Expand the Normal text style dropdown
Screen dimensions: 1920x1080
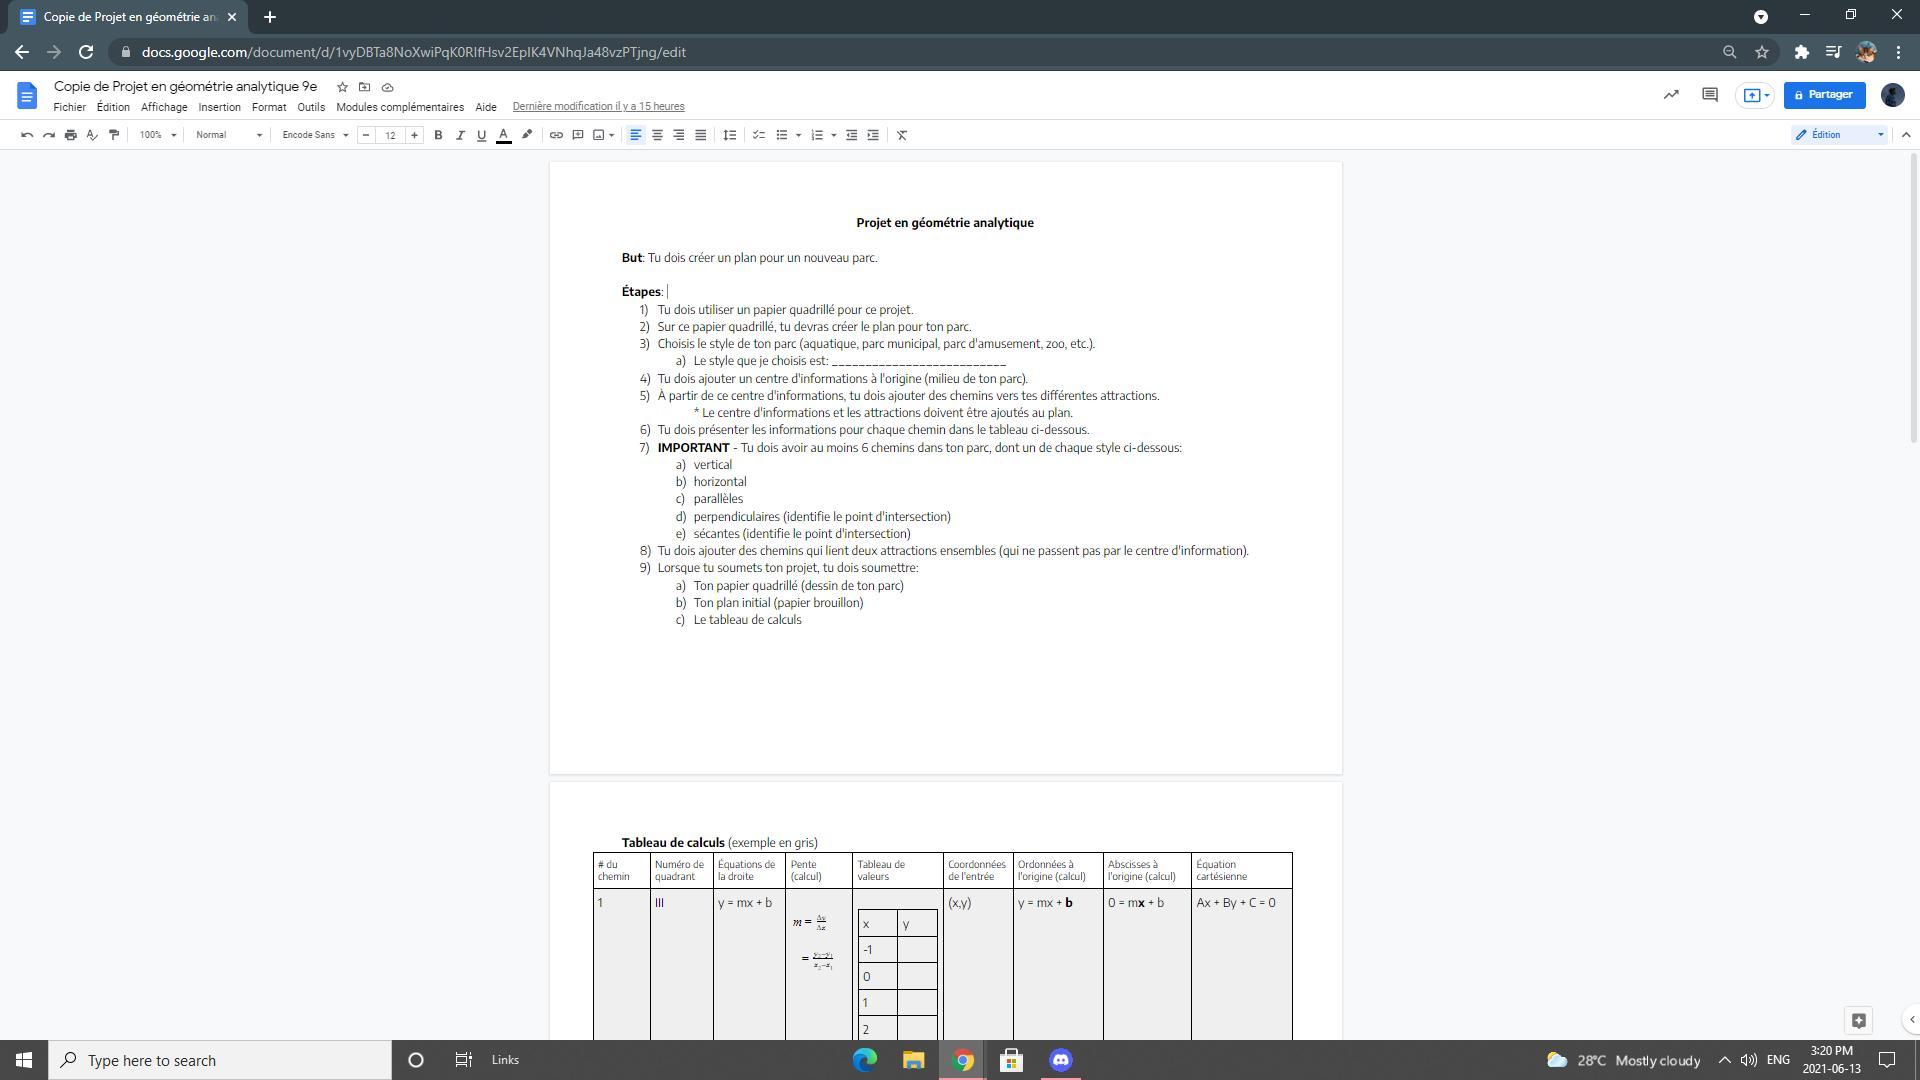pyautogui.click(x=229, y=135)
